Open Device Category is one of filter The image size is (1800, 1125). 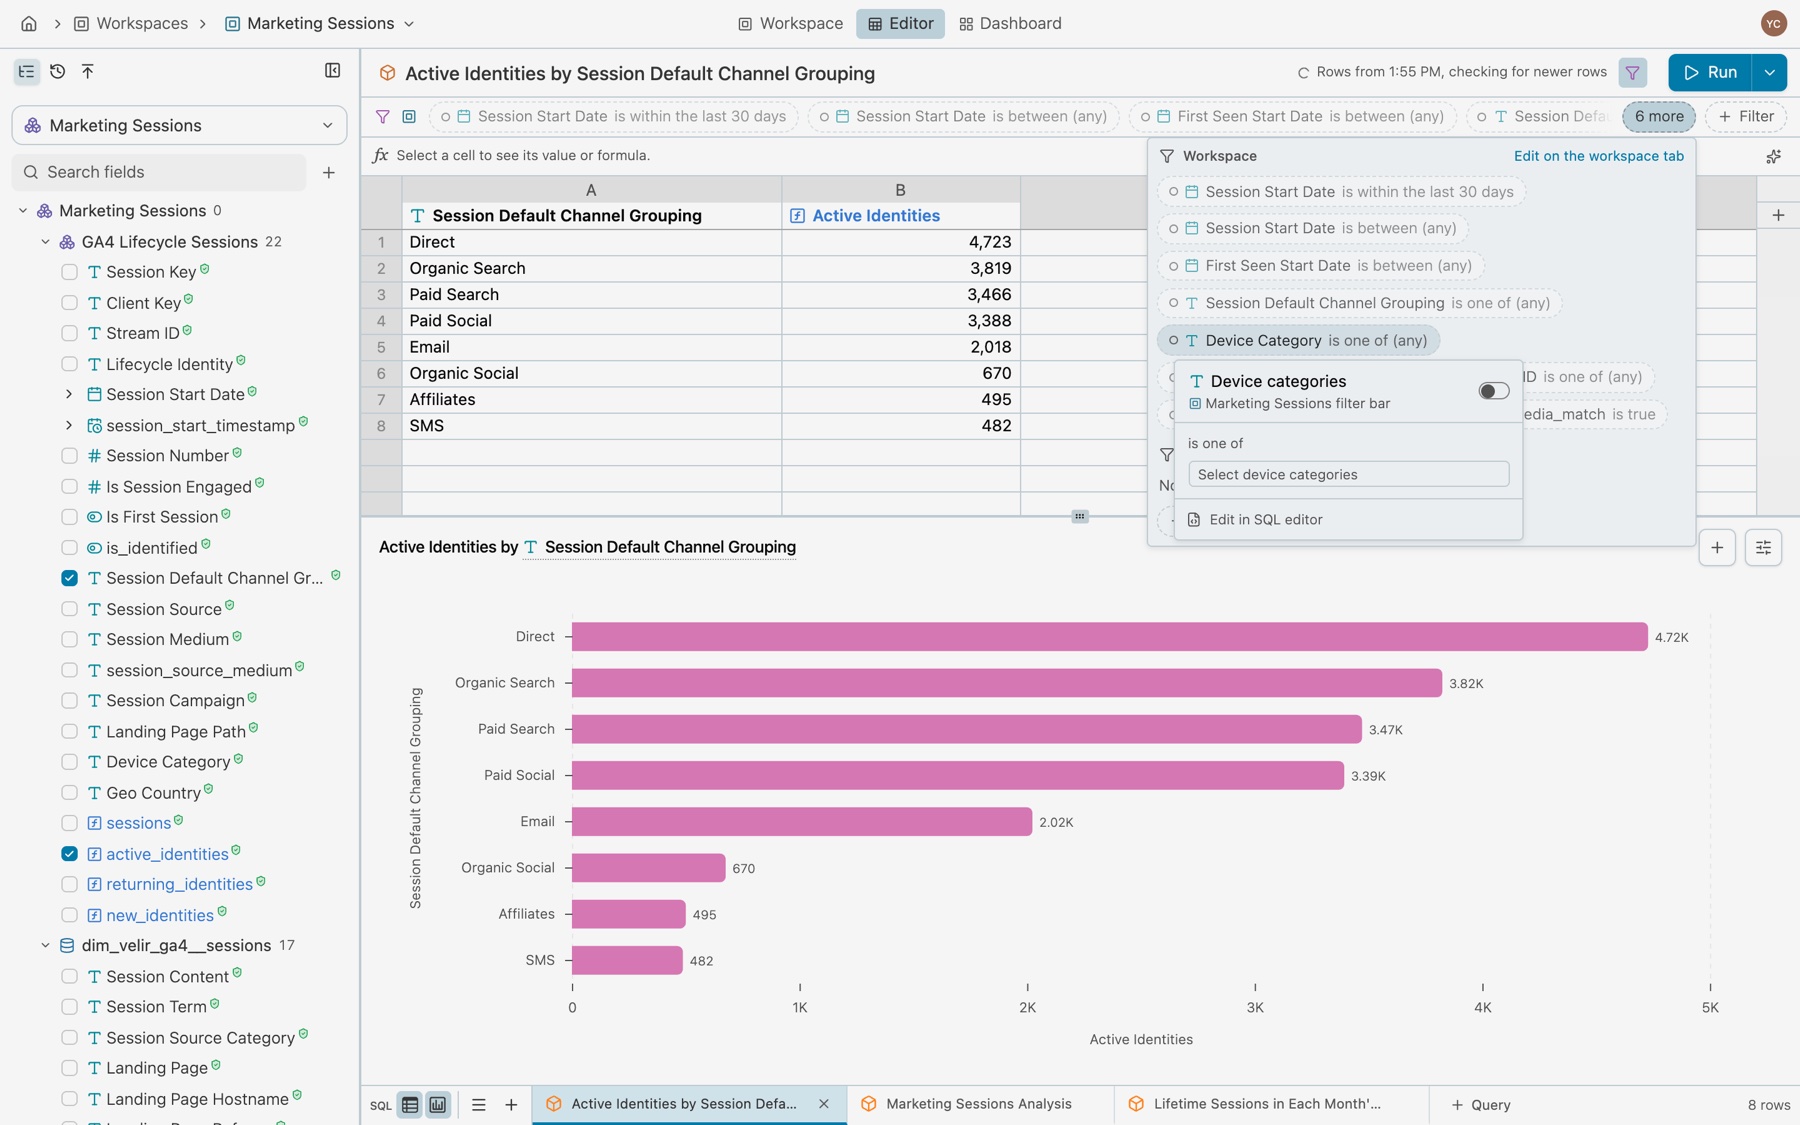[1299, 340]
